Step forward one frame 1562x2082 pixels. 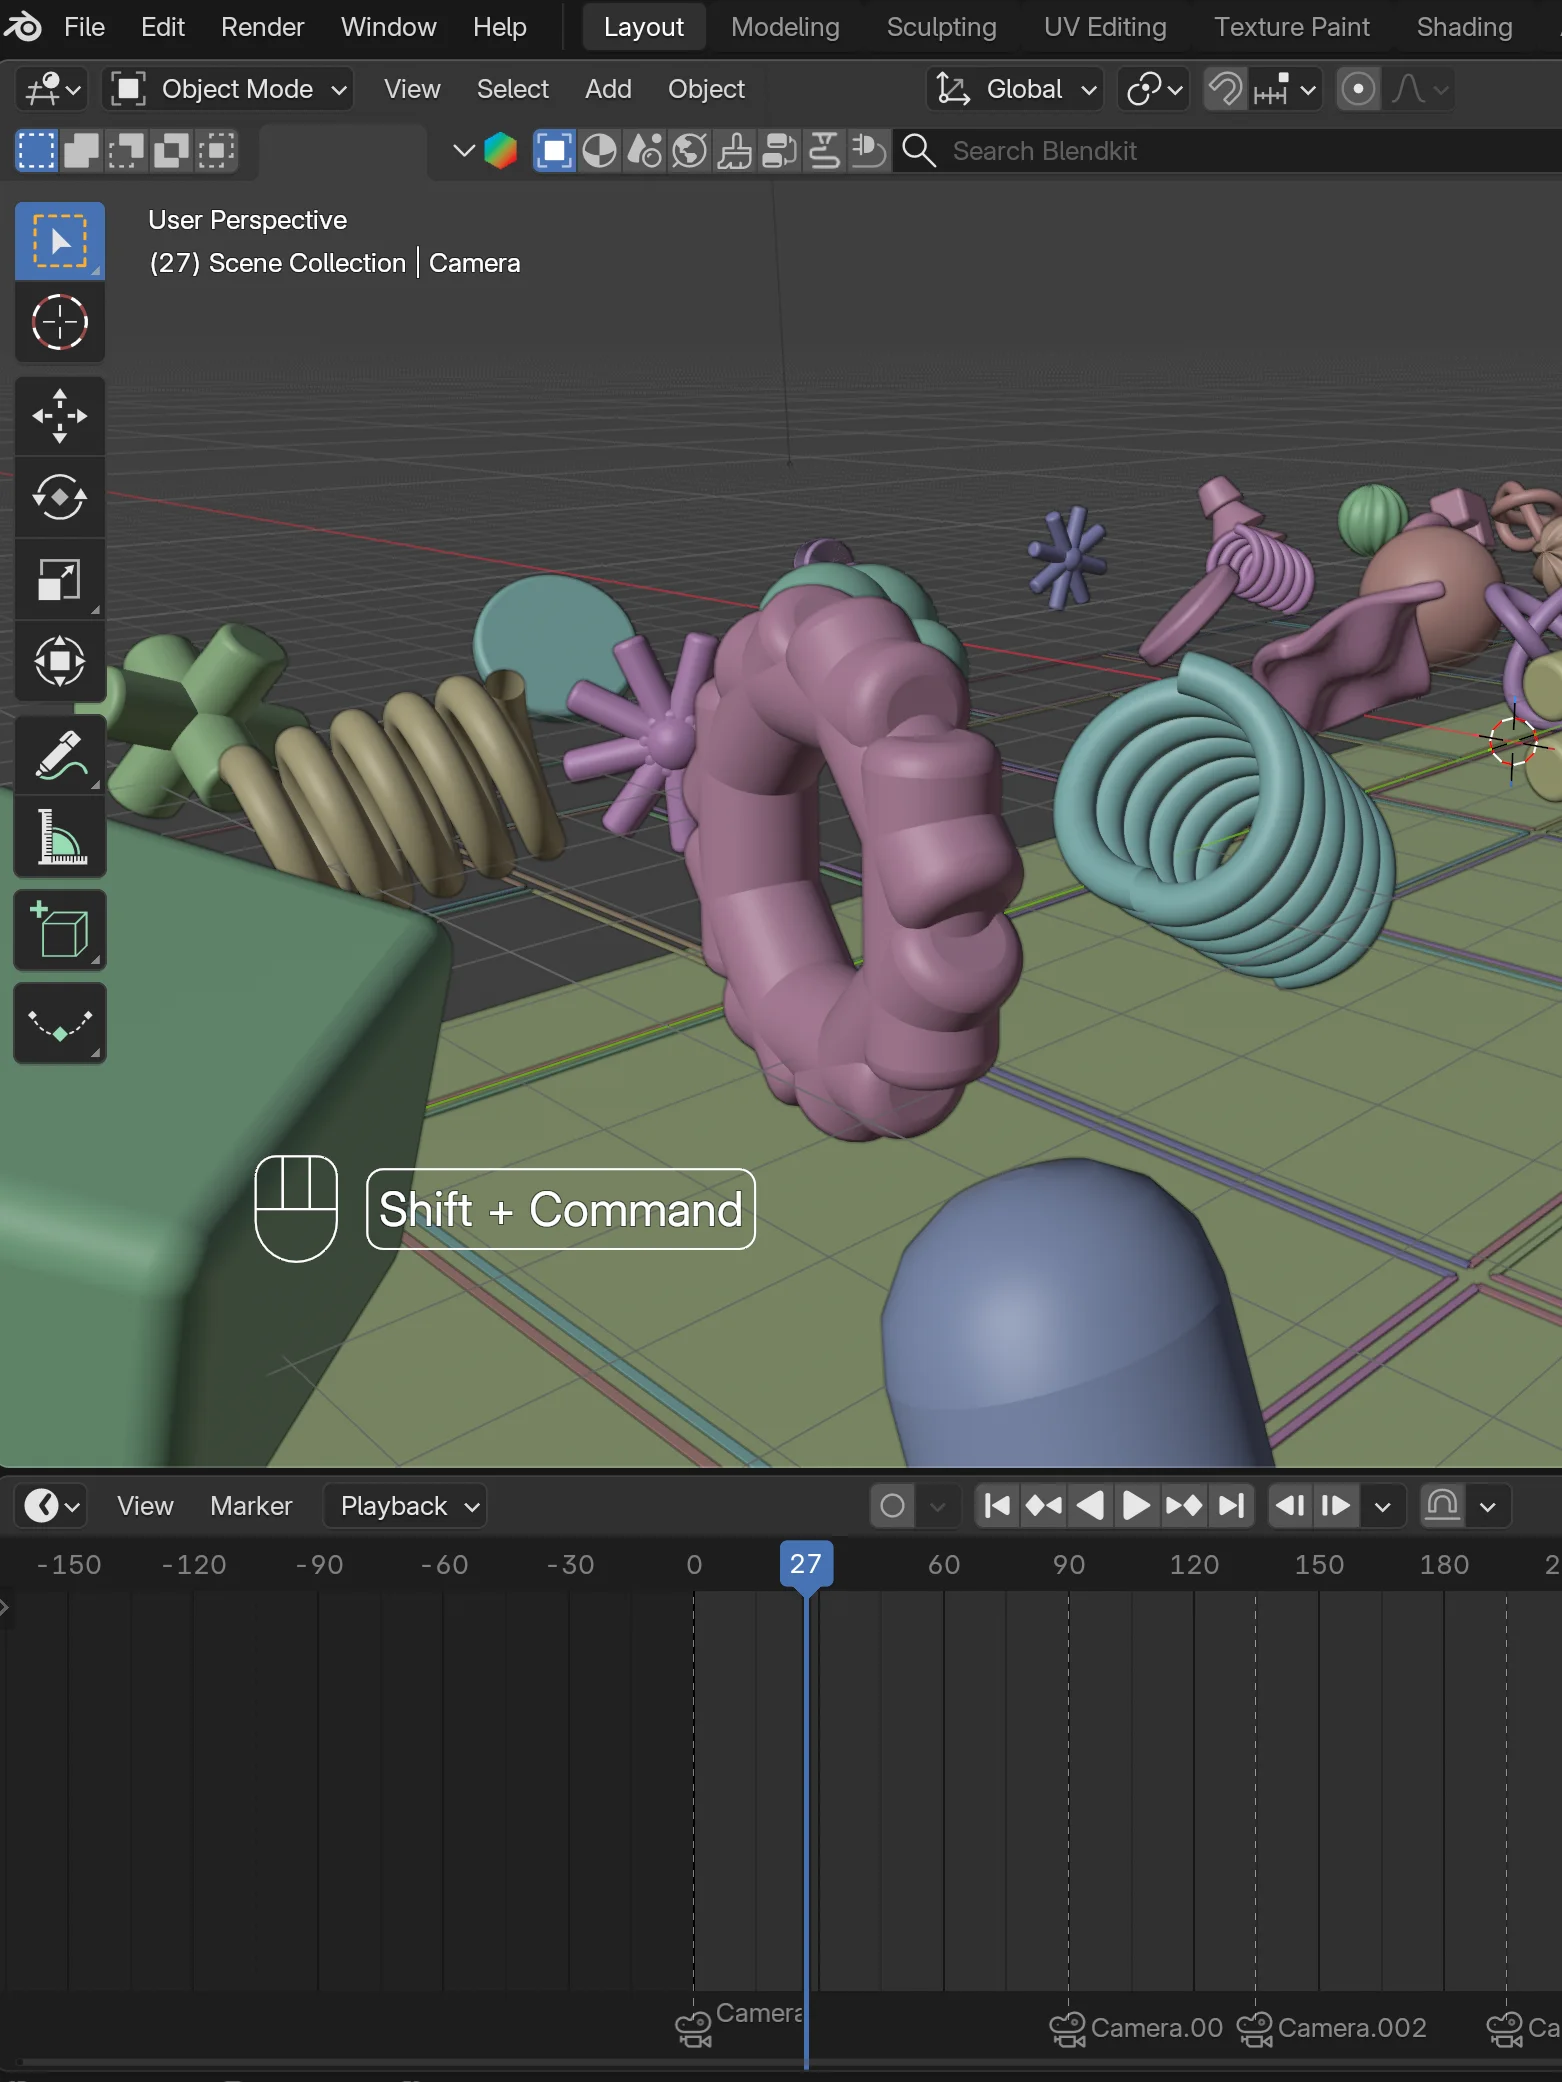point(1336,1505)
